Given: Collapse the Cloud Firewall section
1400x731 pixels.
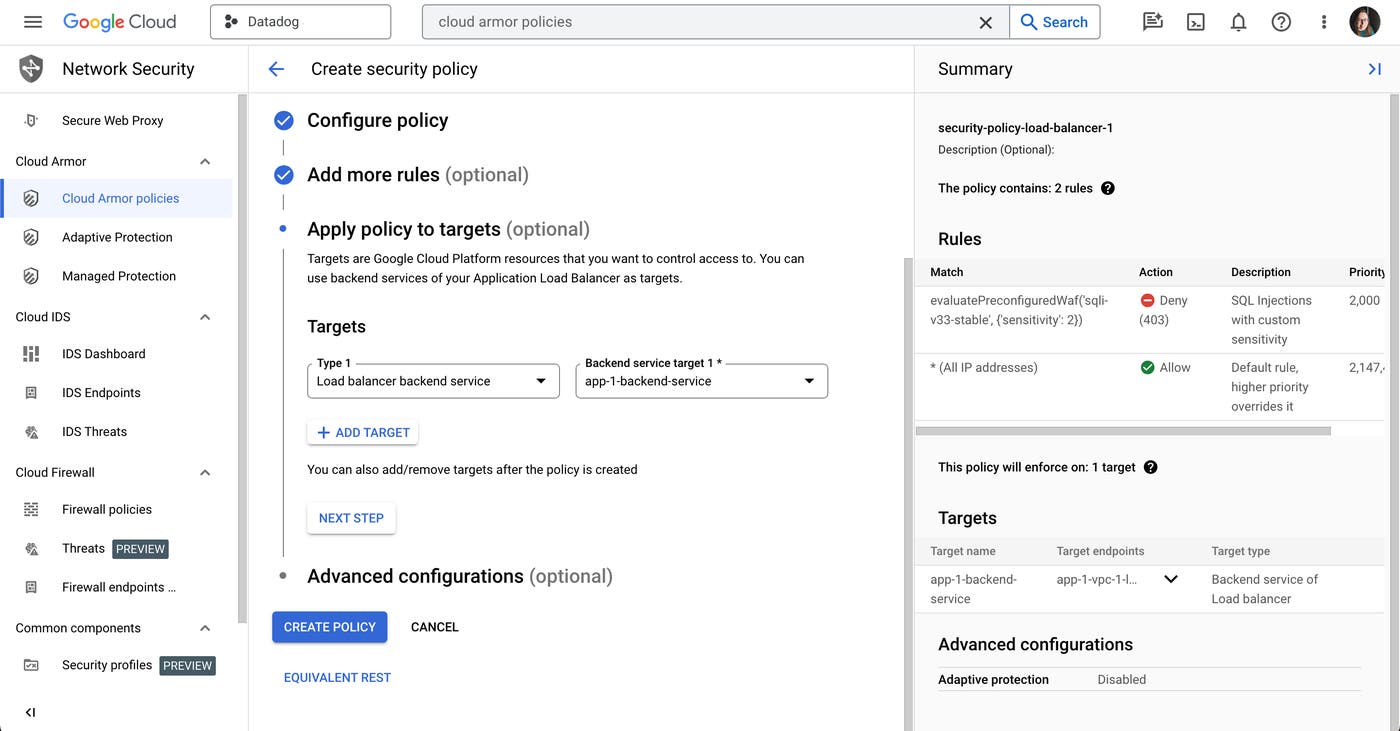Looking at the screenshot, I should (205, 472).
